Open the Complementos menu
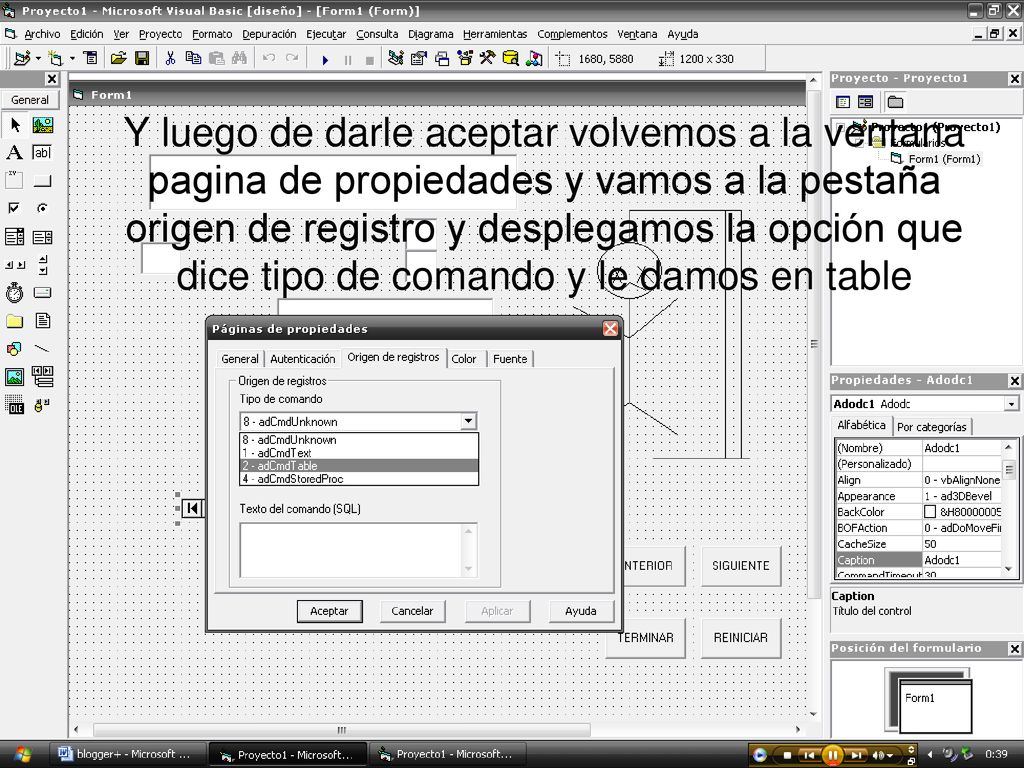 click(572, 34)
